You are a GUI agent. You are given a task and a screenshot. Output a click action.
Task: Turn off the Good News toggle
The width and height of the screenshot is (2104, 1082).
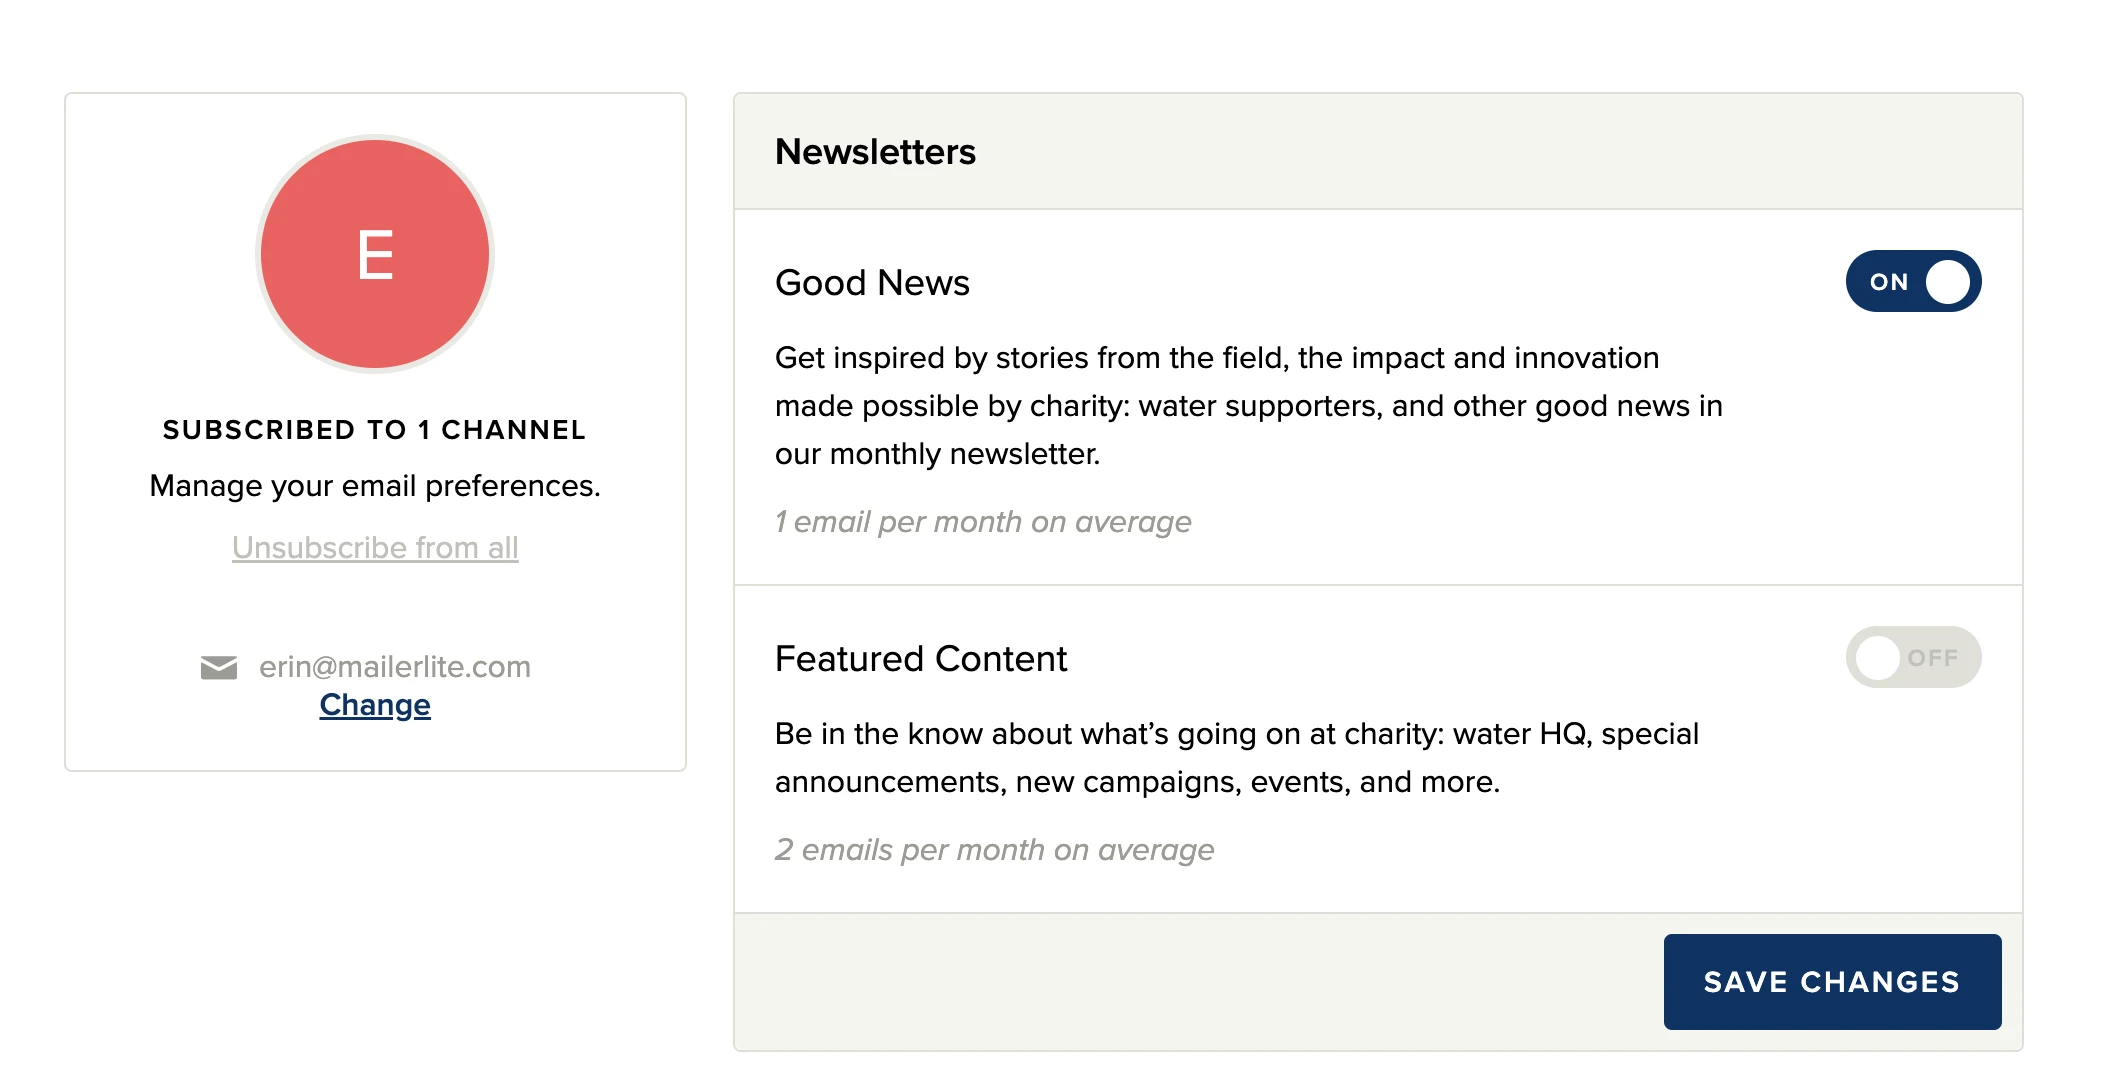1912,281
